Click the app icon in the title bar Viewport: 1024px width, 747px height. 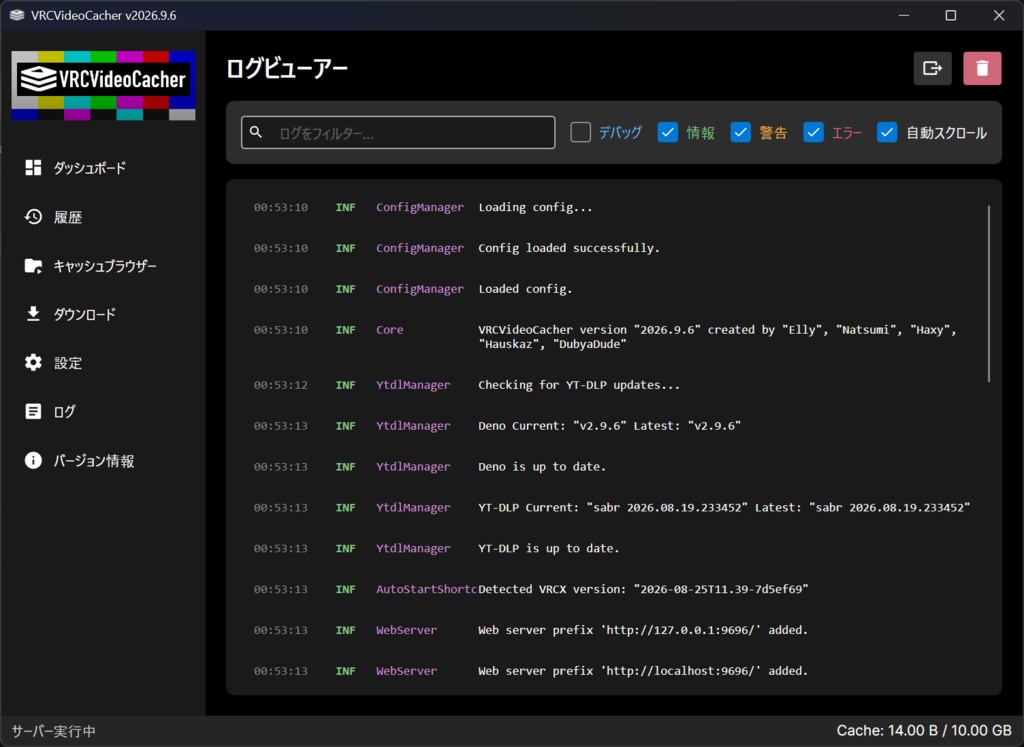pyautogui.click(x=17, y=15)
